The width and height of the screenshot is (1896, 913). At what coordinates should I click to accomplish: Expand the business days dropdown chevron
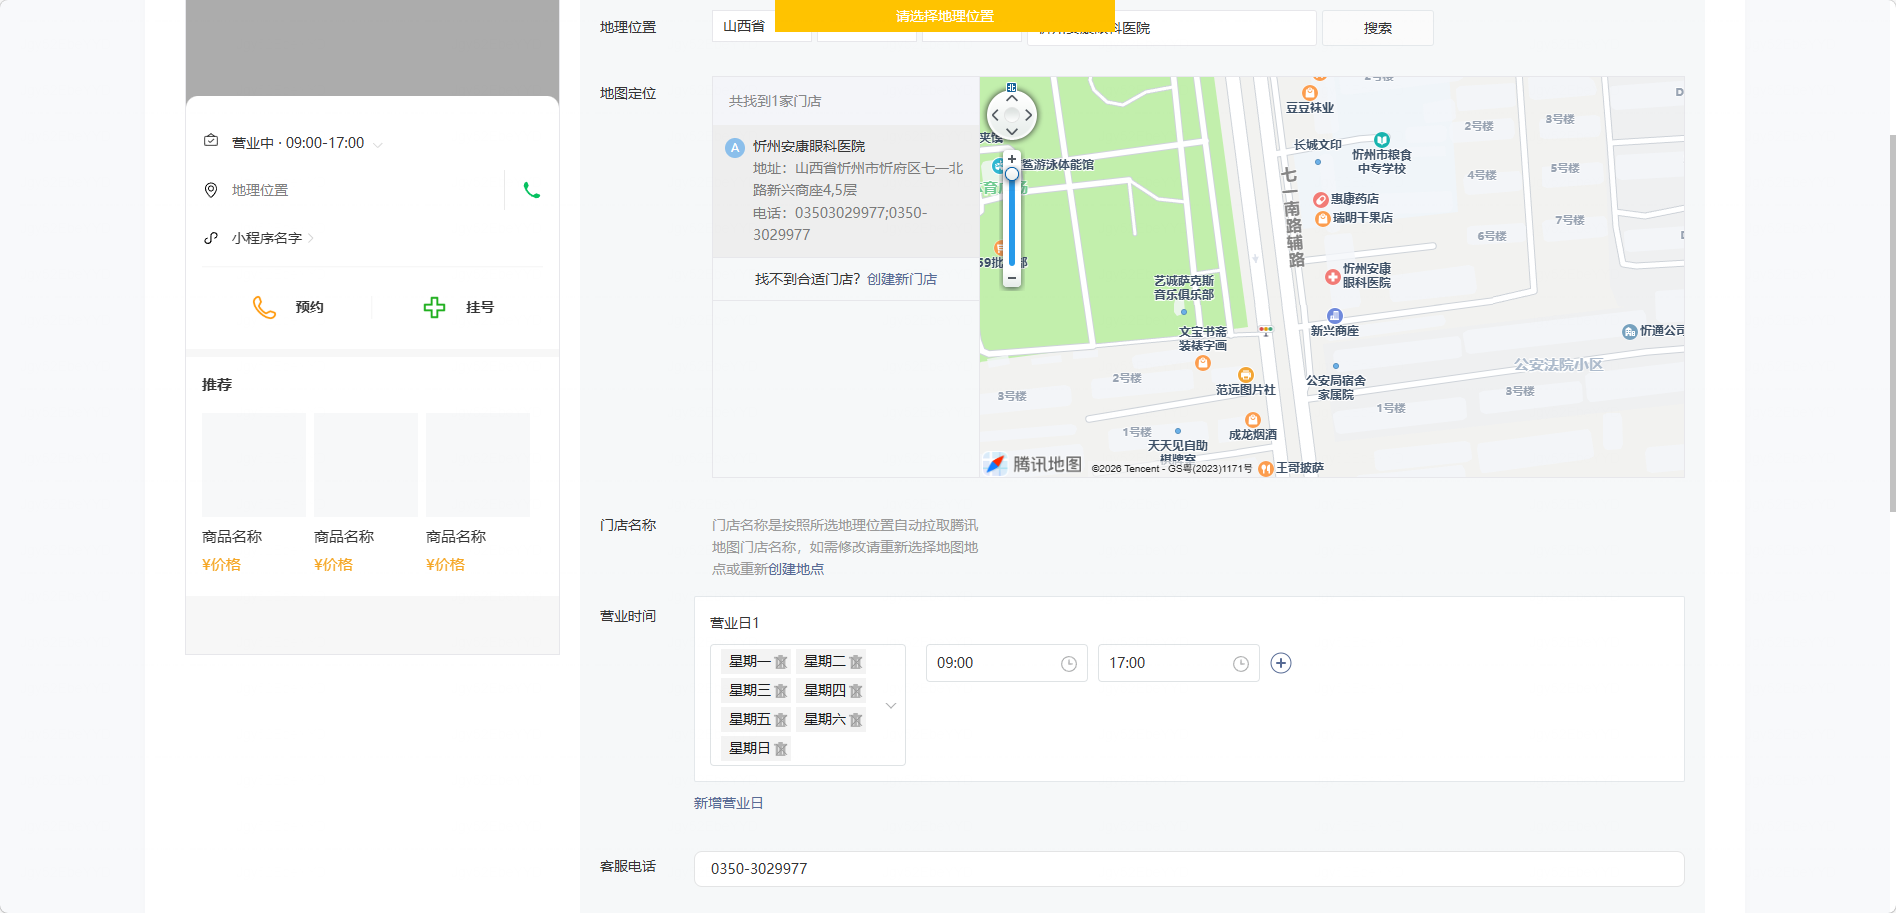point(891,705)
